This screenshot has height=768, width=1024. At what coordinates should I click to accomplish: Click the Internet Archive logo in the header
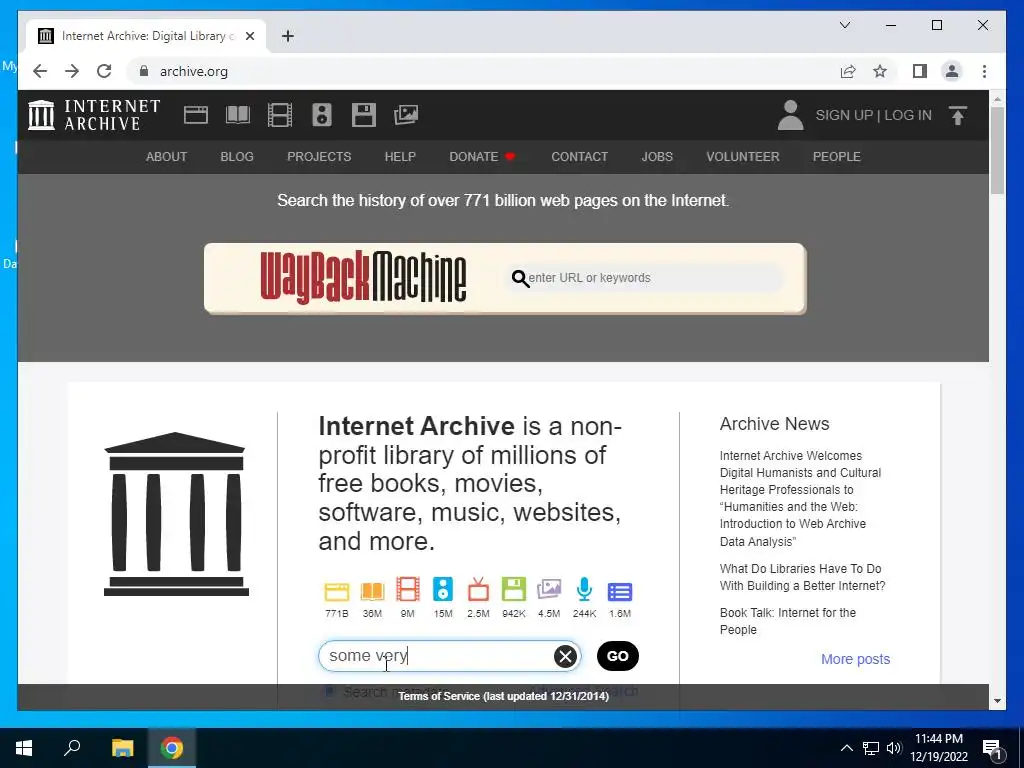[x=94, y=115]
